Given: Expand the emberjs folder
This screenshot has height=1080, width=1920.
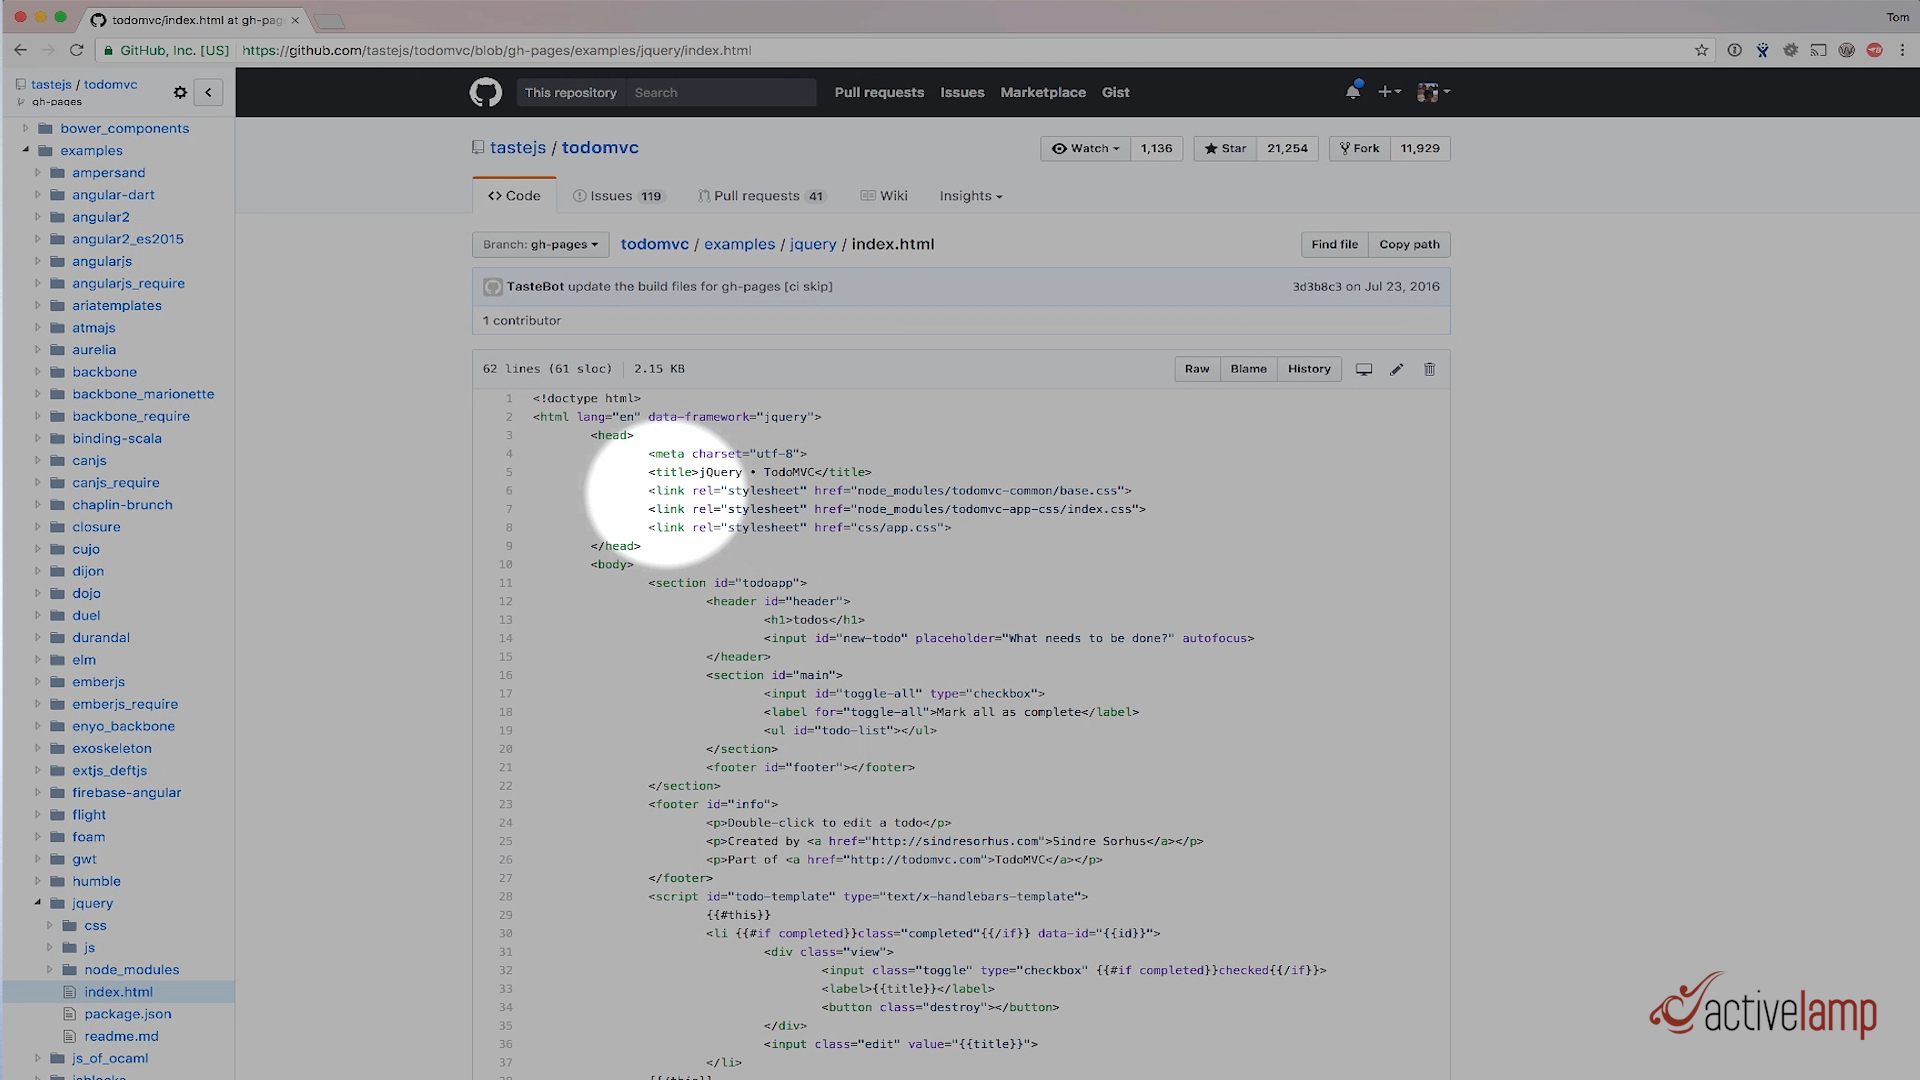Looking at the screenshot, I should (x=38, y=682).
